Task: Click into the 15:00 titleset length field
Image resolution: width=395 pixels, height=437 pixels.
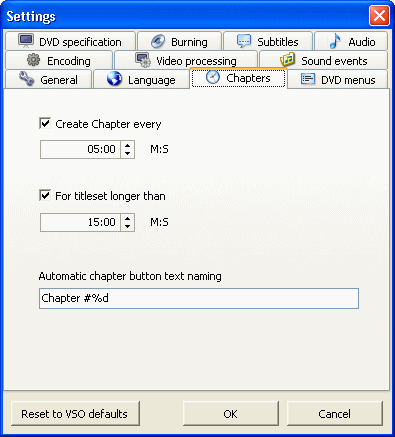Action: click(x=80, y=222)
